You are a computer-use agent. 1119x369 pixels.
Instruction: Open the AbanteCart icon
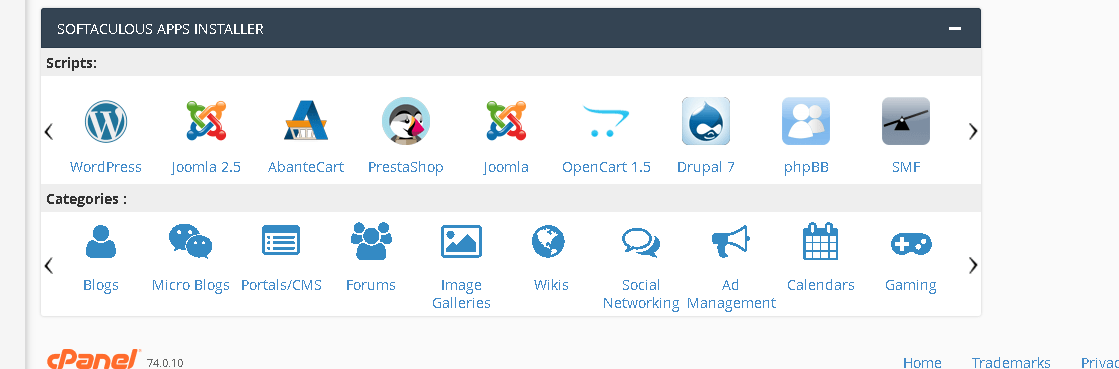305,120
